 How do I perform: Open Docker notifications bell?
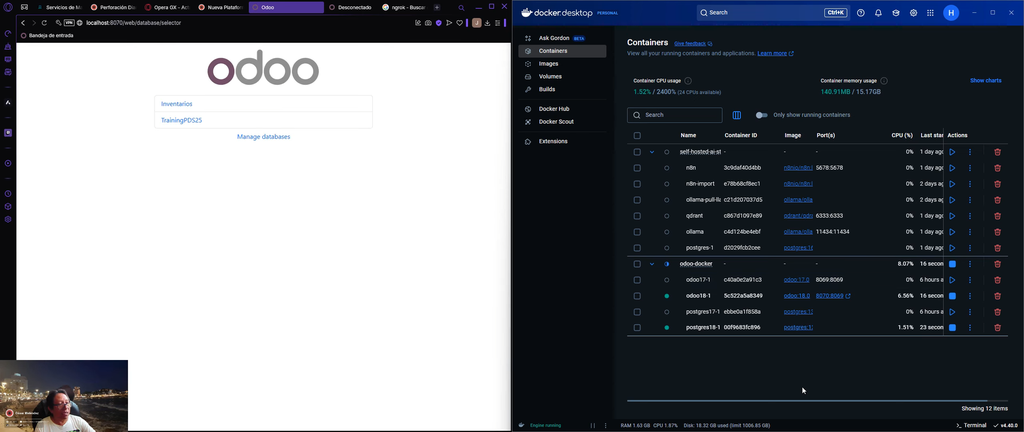point(878,13)
